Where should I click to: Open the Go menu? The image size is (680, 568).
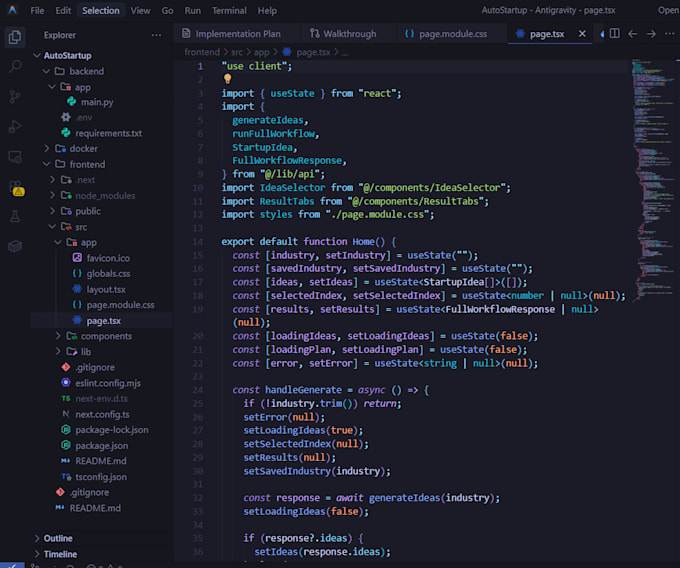click(x=167, y=10)
